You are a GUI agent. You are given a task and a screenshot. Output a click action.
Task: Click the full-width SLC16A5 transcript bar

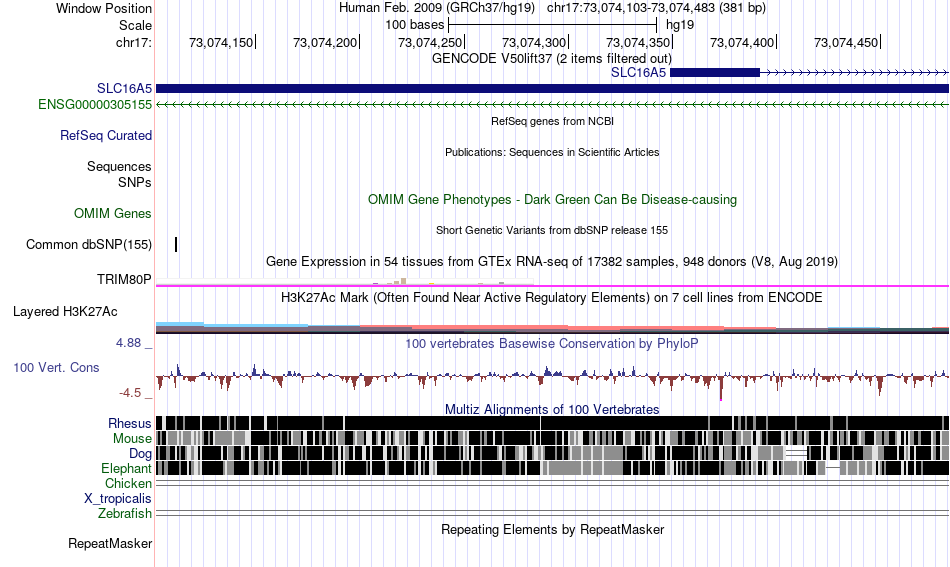pyautogui.click(x=553, y=88)
